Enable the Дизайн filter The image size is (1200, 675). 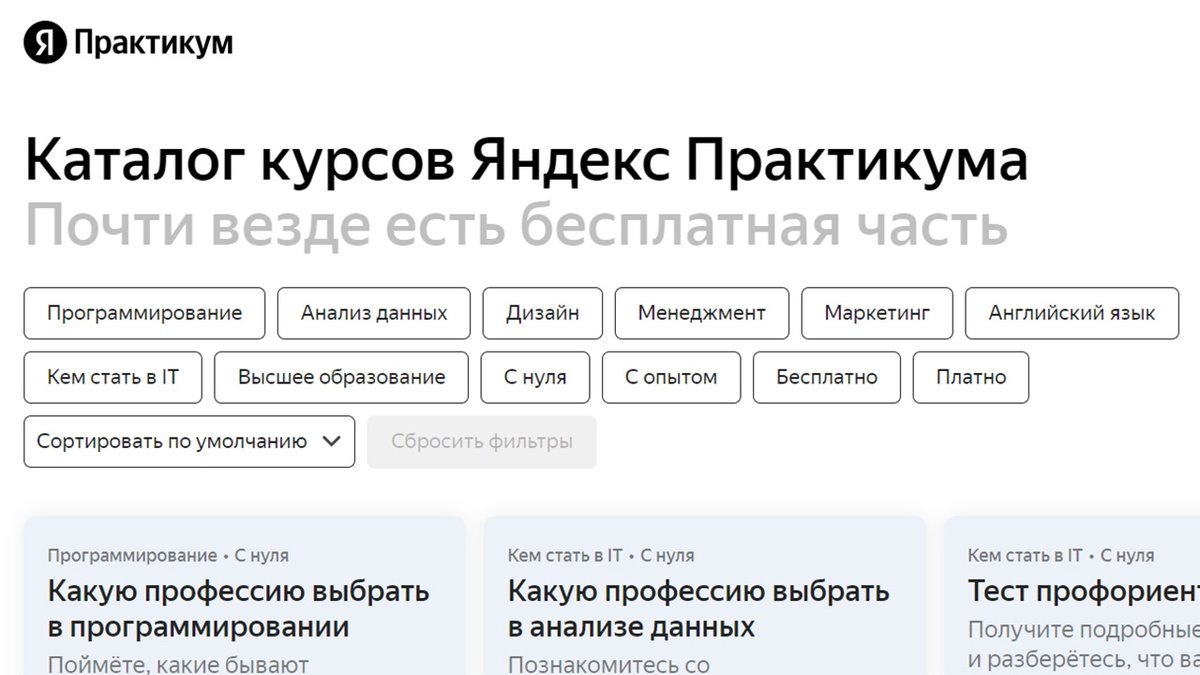[x=542, y=313]
